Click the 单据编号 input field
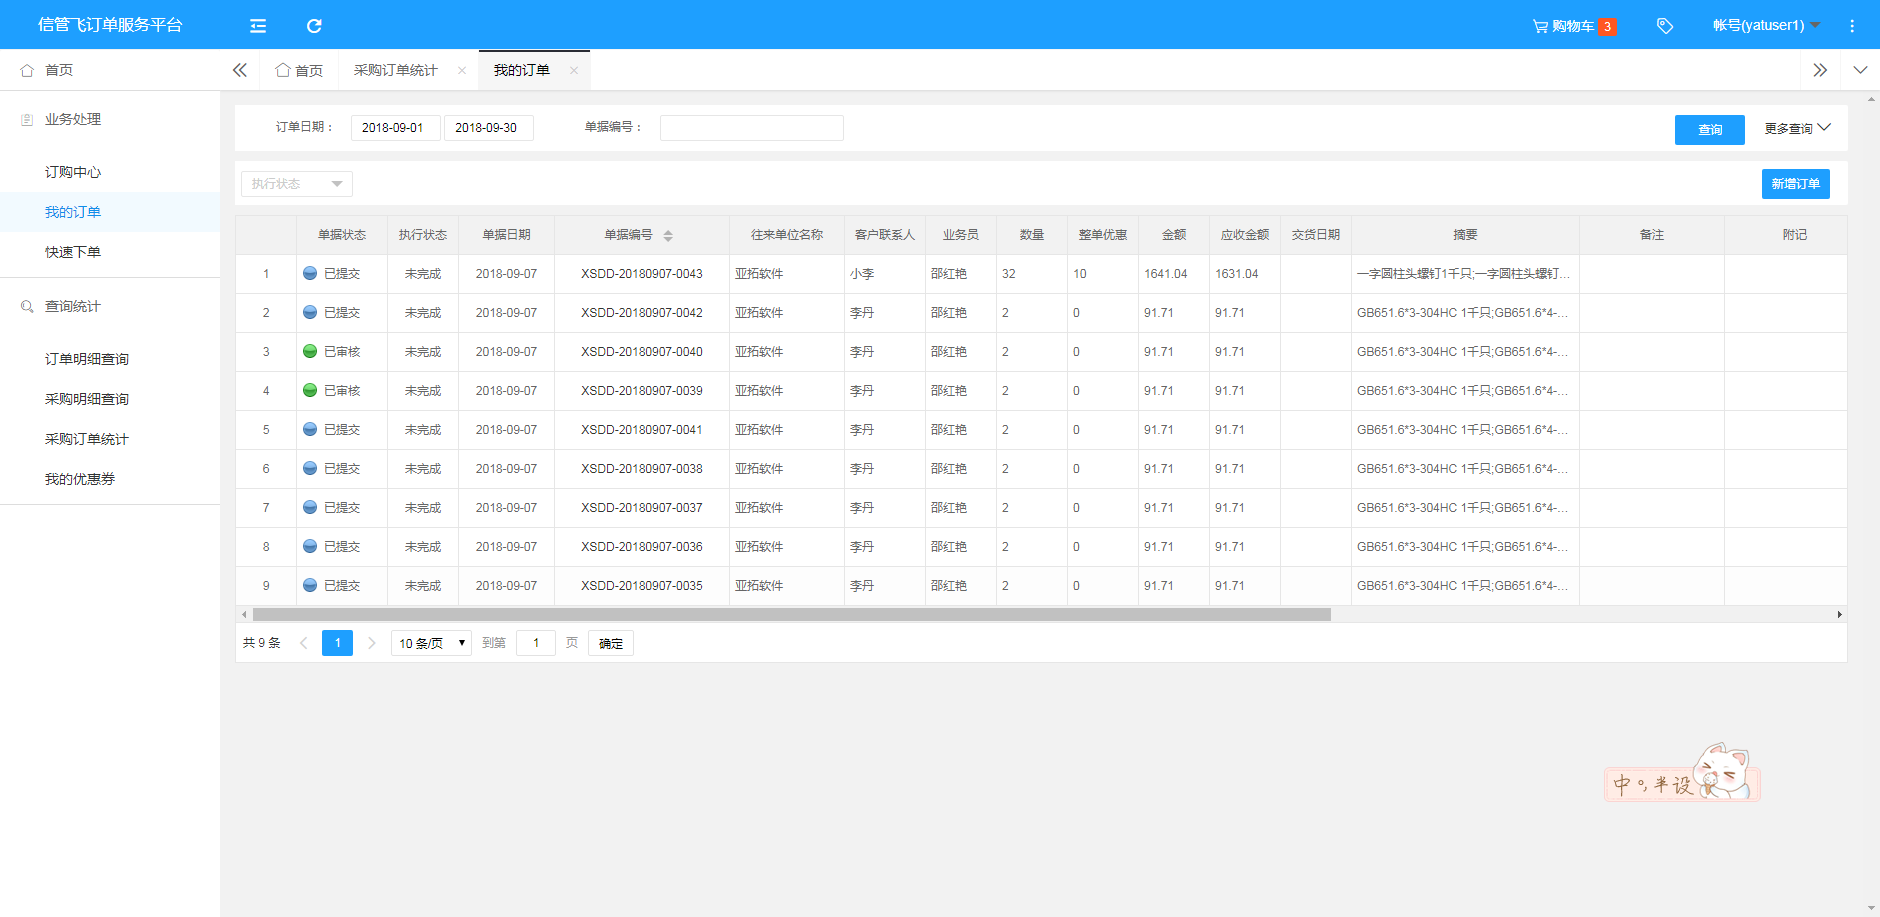The width and height of the screenshot is (1880, 917). coord(751,128)
